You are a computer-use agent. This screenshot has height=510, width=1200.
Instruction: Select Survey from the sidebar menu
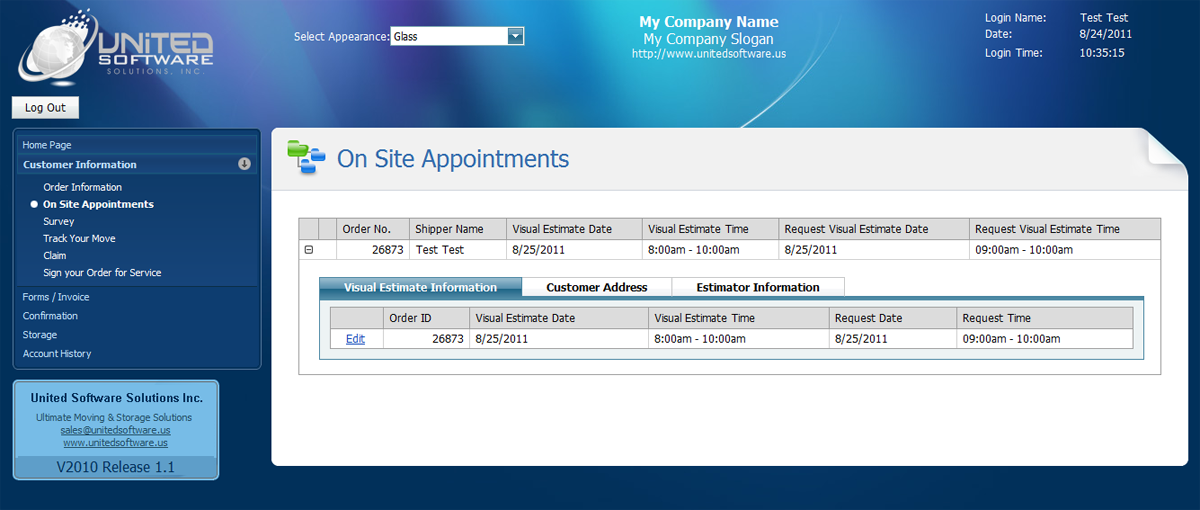59,221
